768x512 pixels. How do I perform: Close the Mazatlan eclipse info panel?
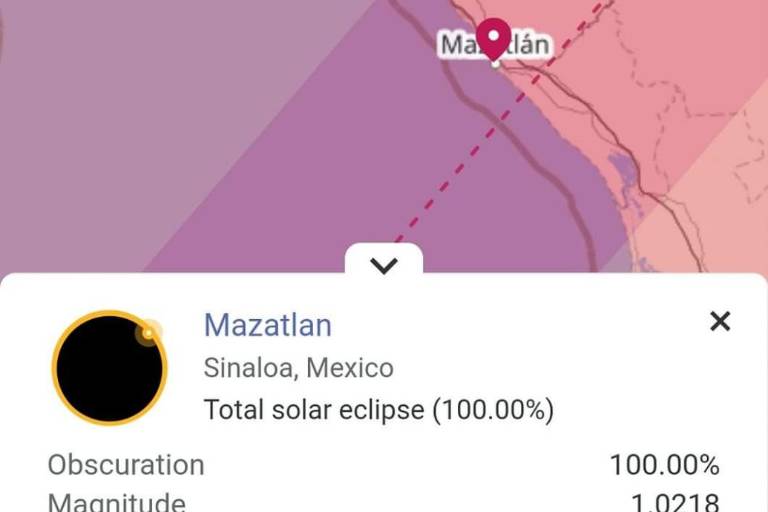click(x=720, y=321)
